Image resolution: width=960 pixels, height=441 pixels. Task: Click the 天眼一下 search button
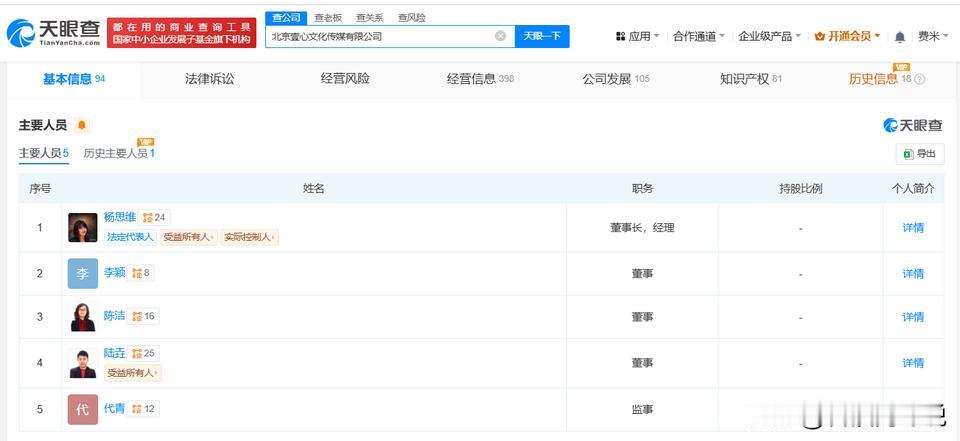click(x=542, y=36)
